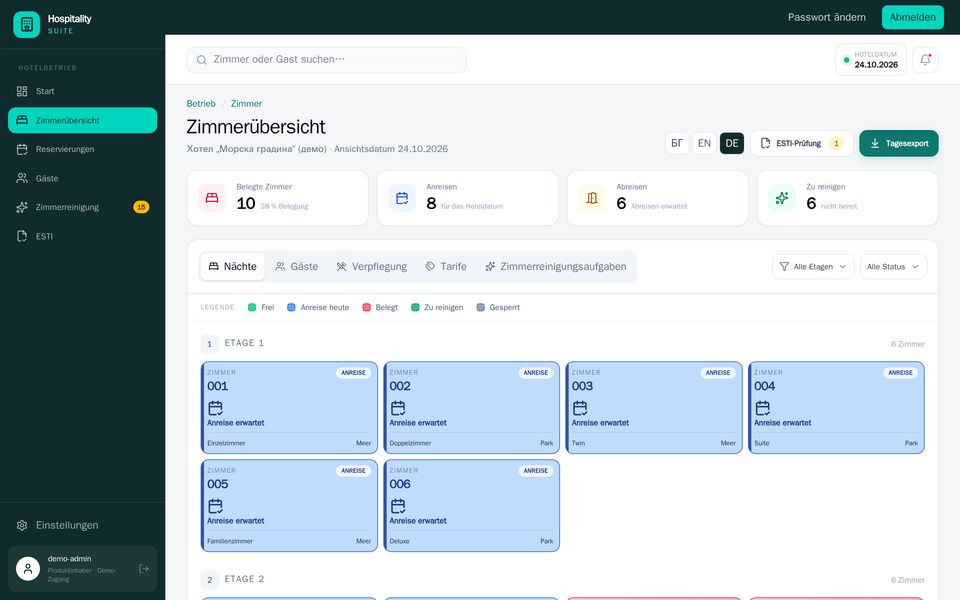Click the calendar icon on room 001 card
Viewport: 960px width, 600px height.
tap(215, 408)
